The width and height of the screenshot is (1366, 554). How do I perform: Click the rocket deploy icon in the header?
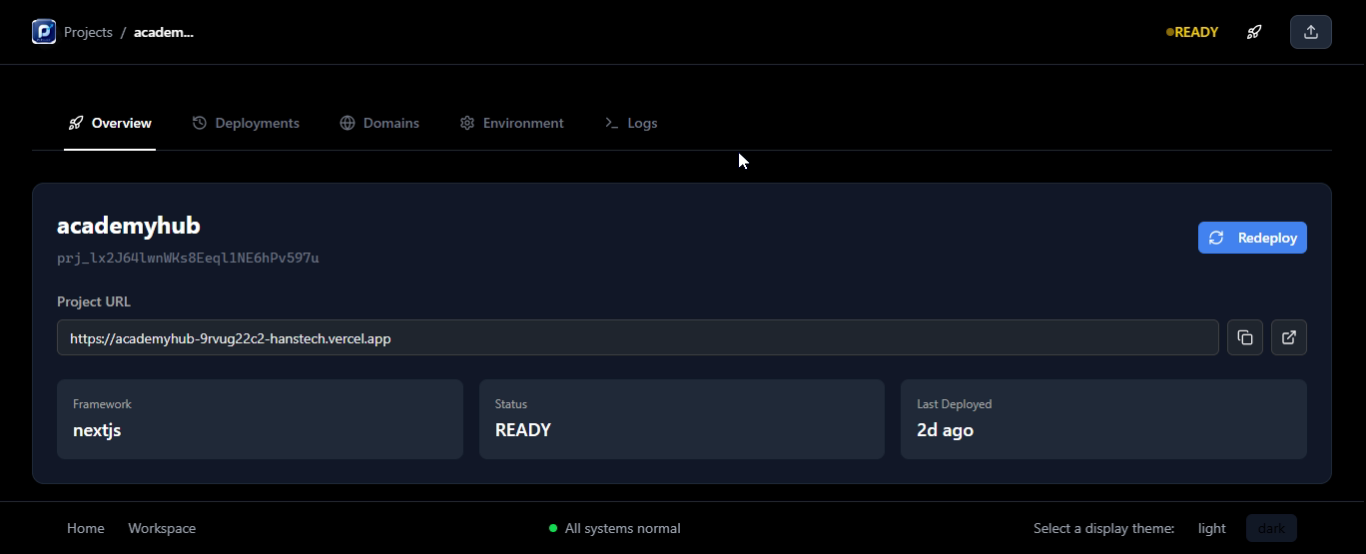1254,32
